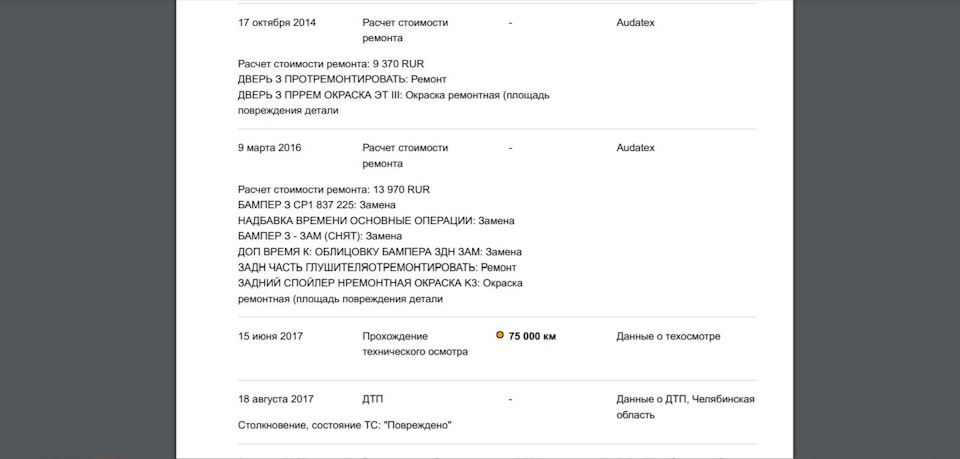This screenshot has height=459, width=960.
Task: Click the date 15 июня 2017
Action: tap(270, 336)
